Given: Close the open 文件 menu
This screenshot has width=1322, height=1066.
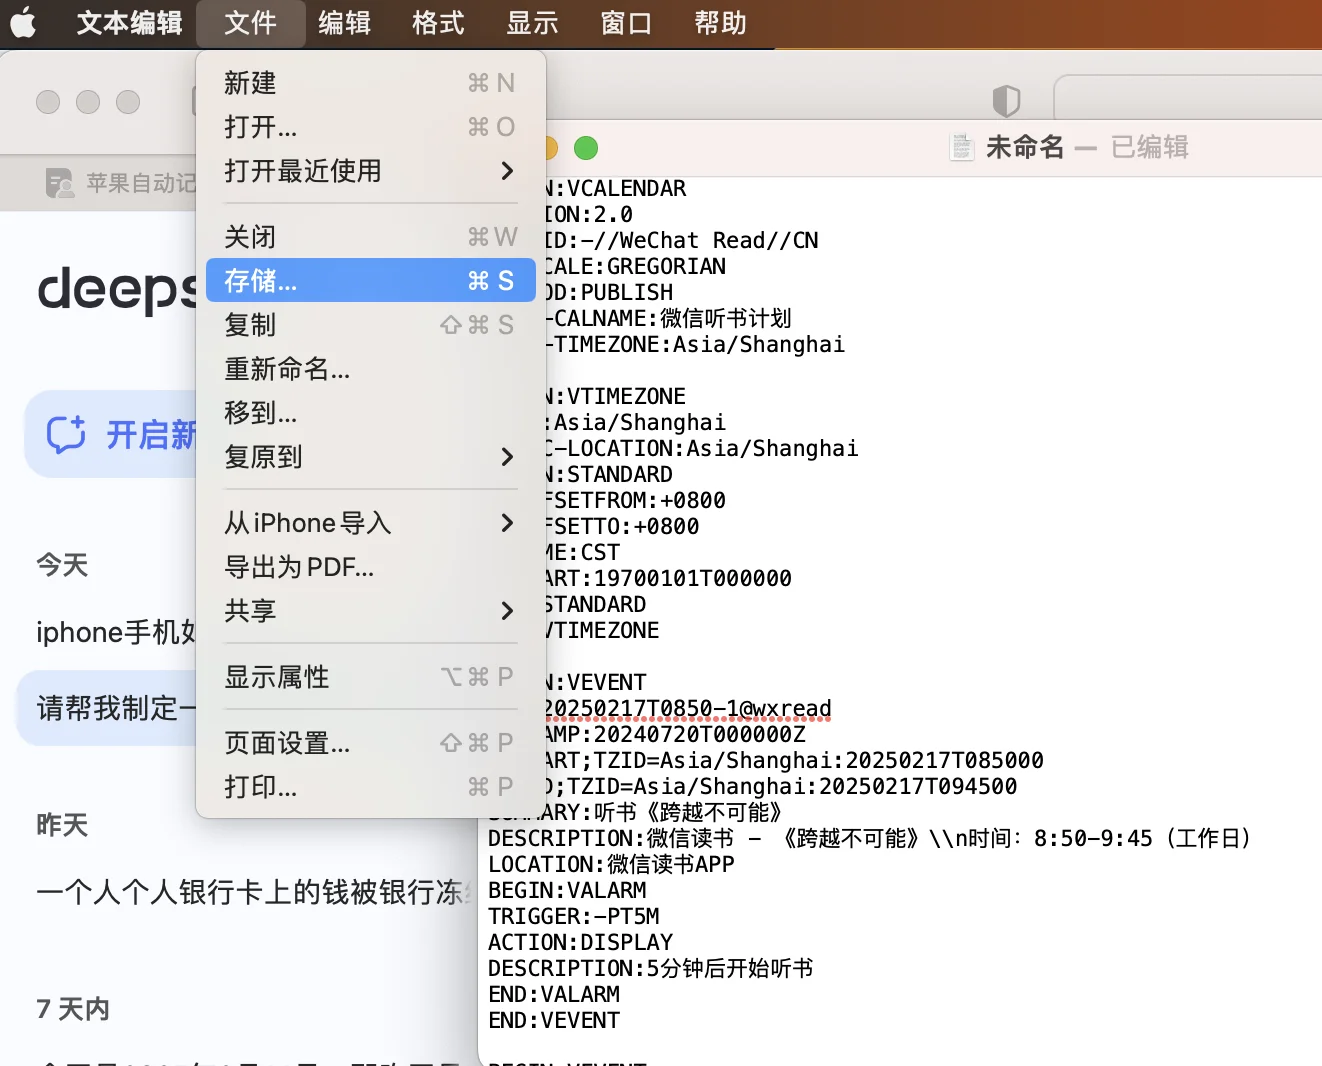Looking at the screenshot, I should pos(250,22).
